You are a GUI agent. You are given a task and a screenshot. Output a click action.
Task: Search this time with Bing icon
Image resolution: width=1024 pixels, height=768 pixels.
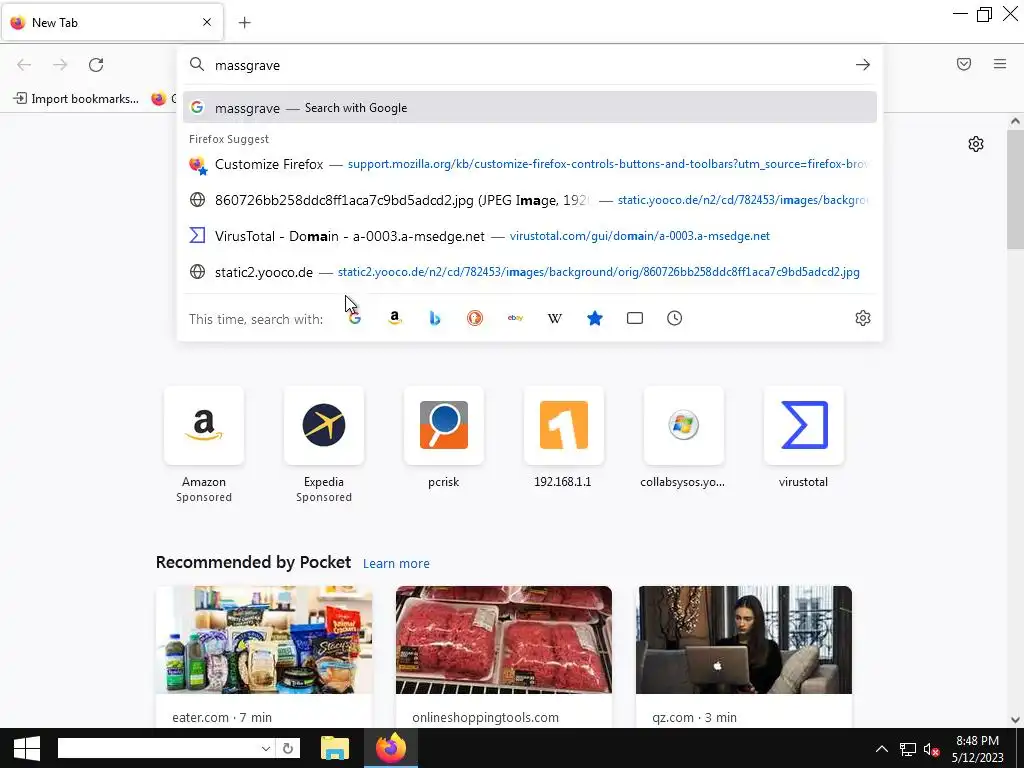(x=435, y=318)
